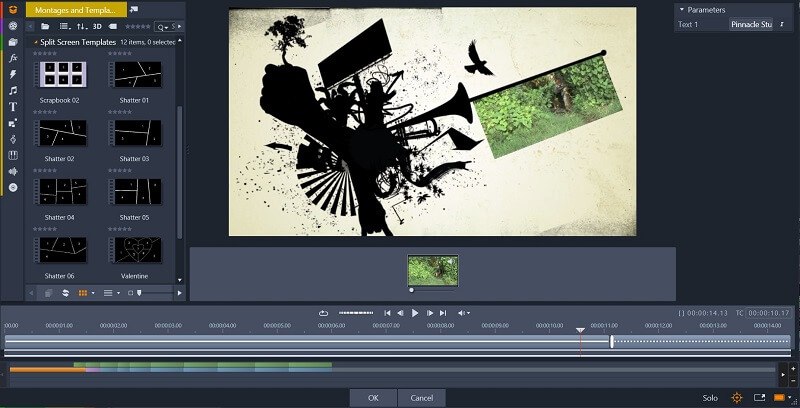Viewport: 800px width, 408px height.
Task: Open the search options dropdown
Action: [163, 27]
